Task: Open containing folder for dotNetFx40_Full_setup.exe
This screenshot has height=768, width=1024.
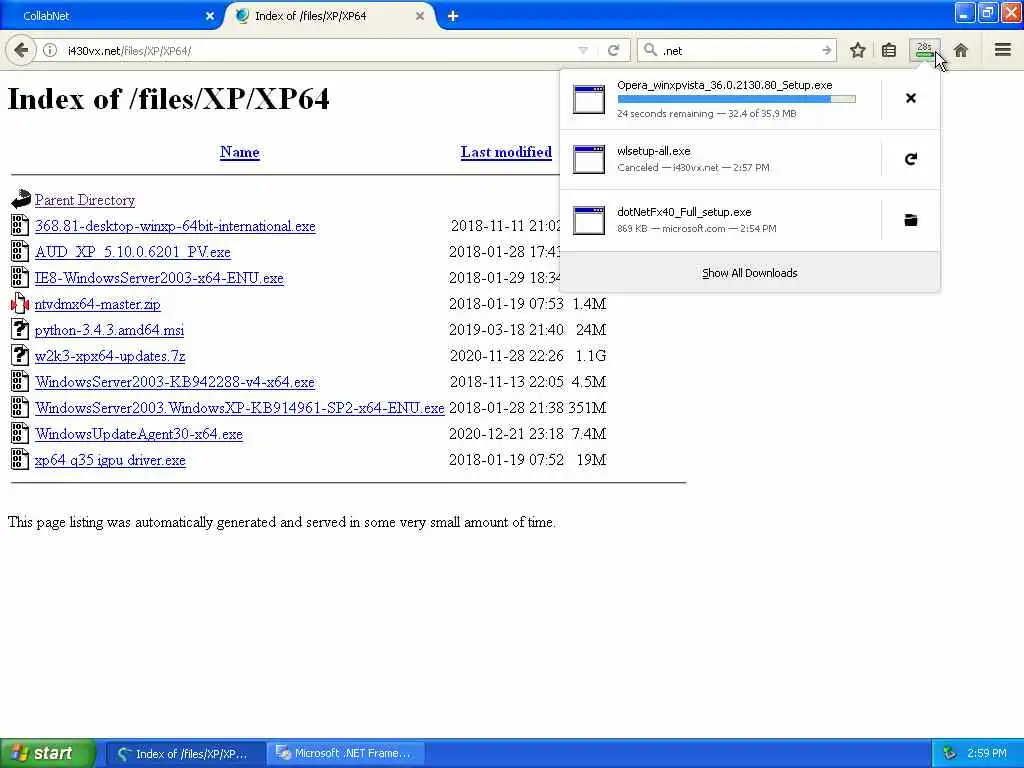Action: (x=910, y=220)
